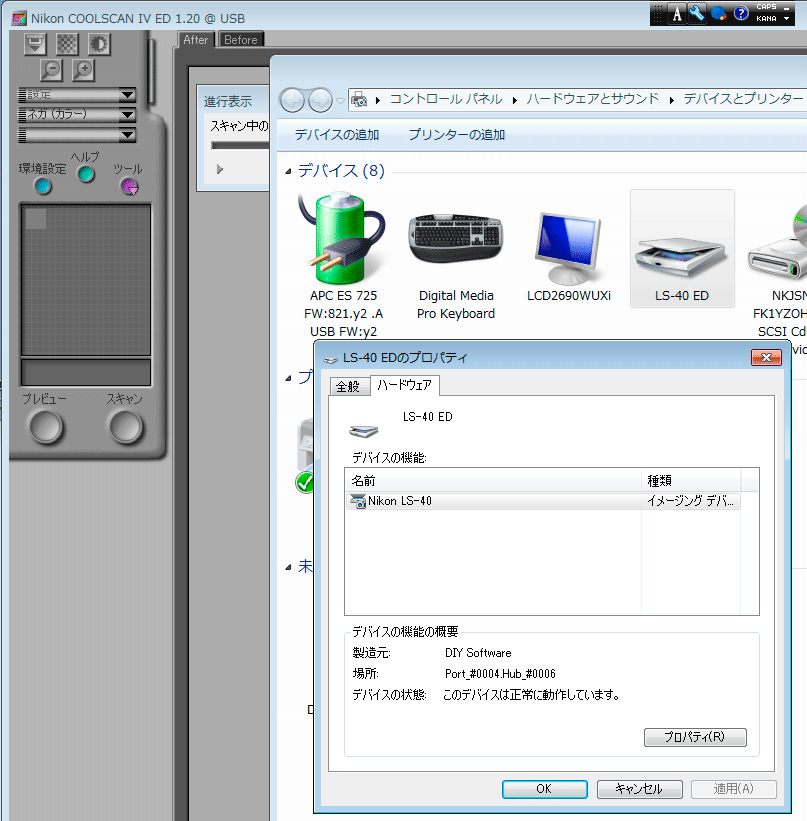807x821 pixels.
Task: Switch to the 全般 tab in properties dialog
Action: click(x=348, y=387)
